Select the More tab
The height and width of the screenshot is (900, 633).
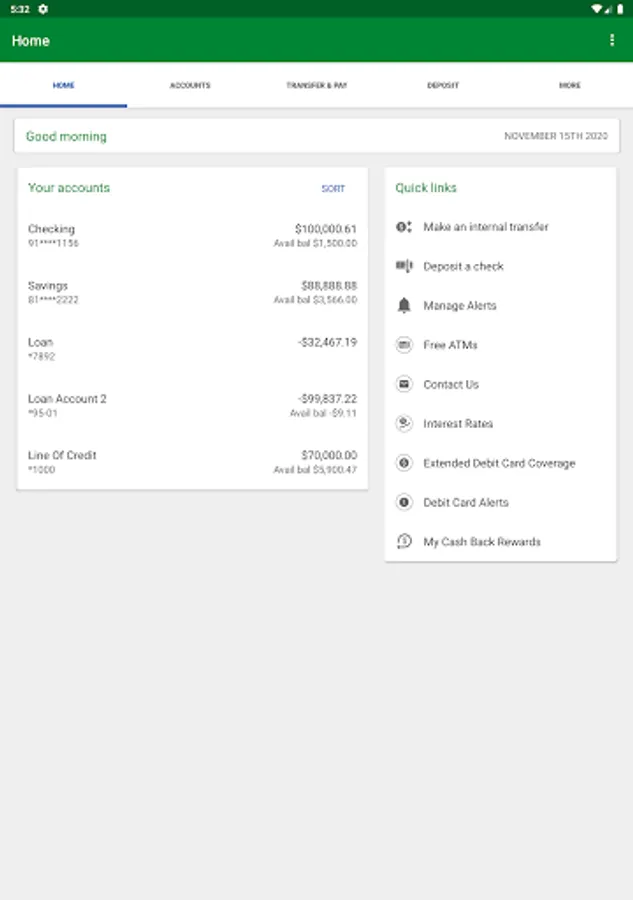569,86
